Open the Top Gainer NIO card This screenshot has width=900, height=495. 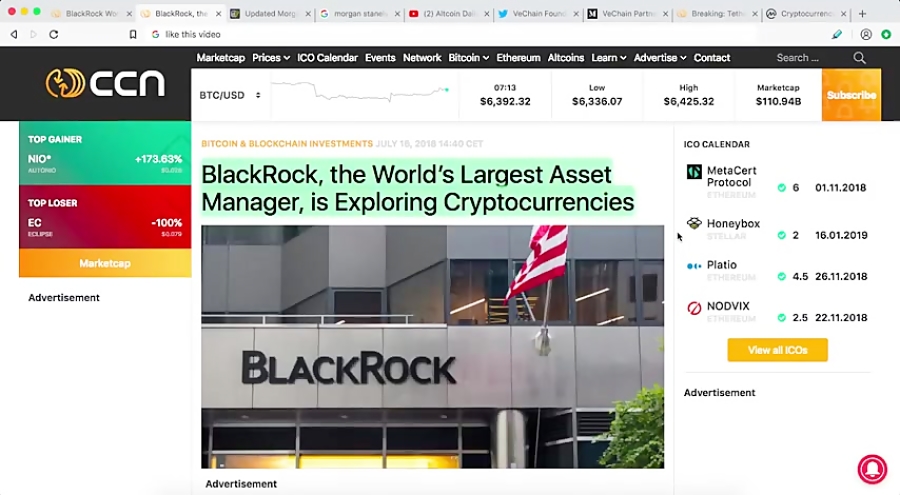click(x=105, y=153)
